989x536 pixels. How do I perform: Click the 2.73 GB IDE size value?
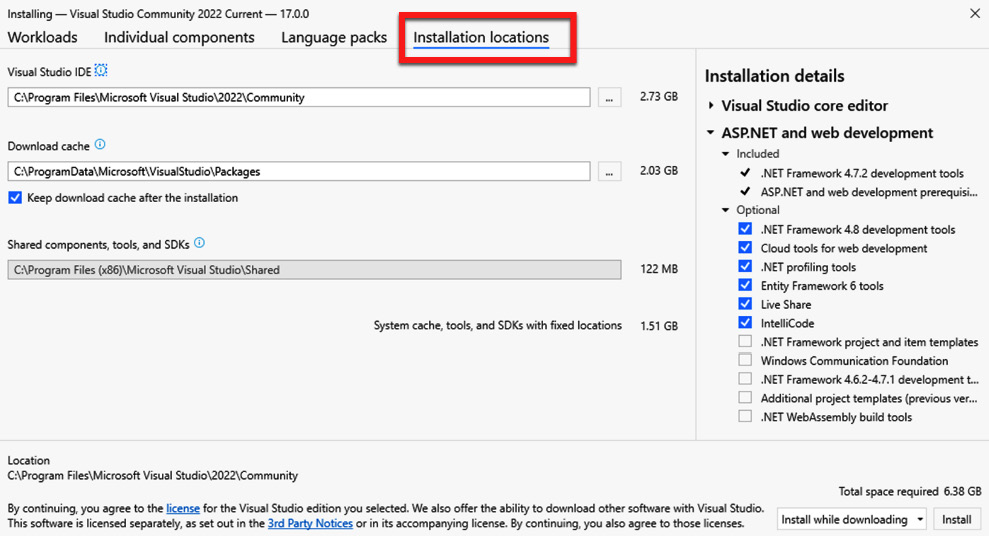click(x=658, y=96)
